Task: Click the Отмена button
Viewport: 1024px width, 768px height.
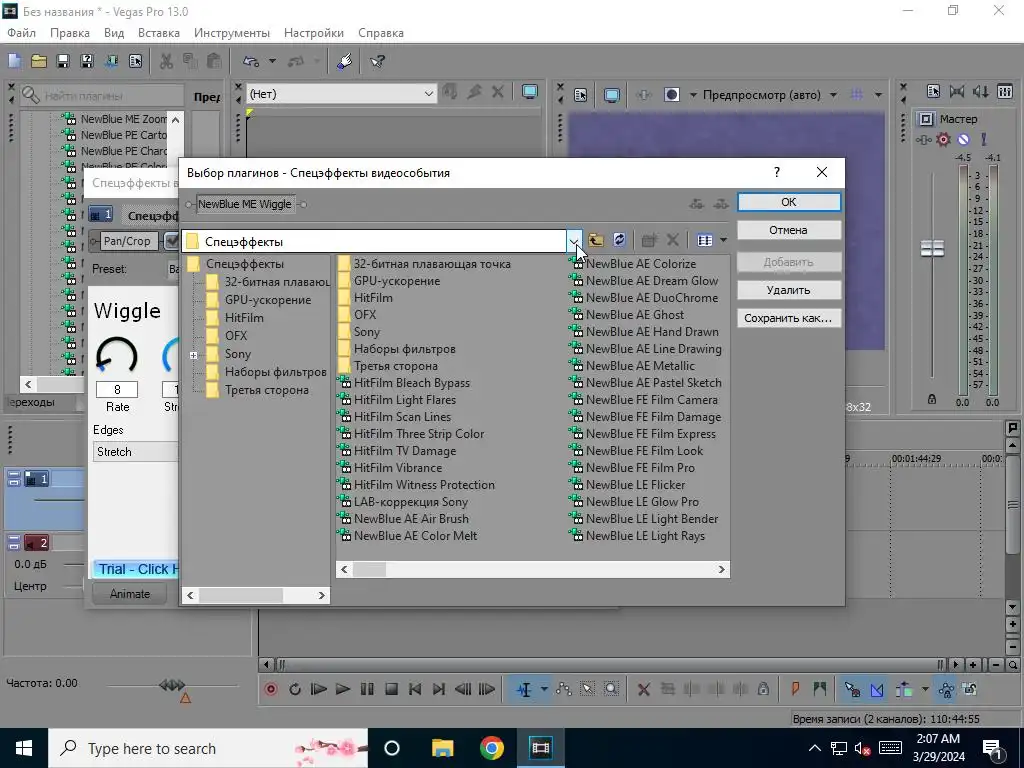Action: pyautogui.click(x=789, y=230)
